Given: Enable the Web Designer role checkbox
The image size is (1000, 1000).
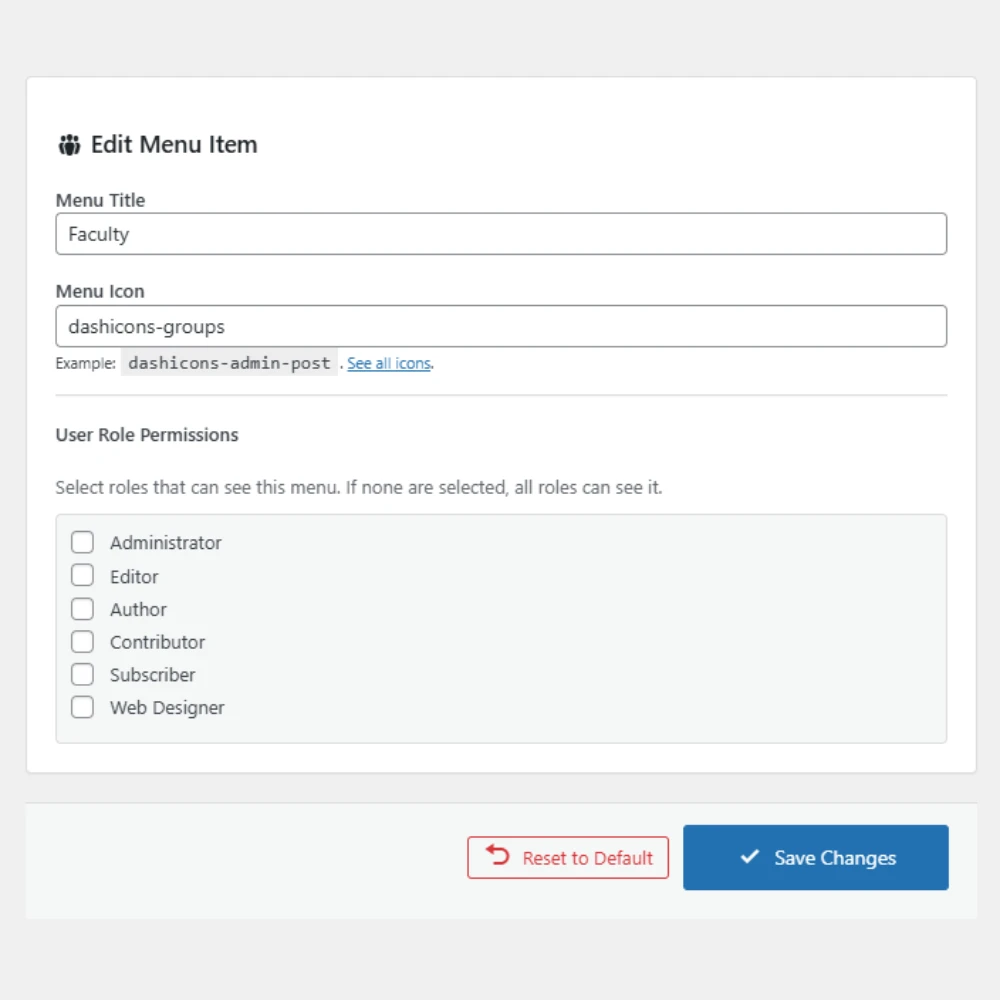Looking at the screenshot, I should [82, 708].
